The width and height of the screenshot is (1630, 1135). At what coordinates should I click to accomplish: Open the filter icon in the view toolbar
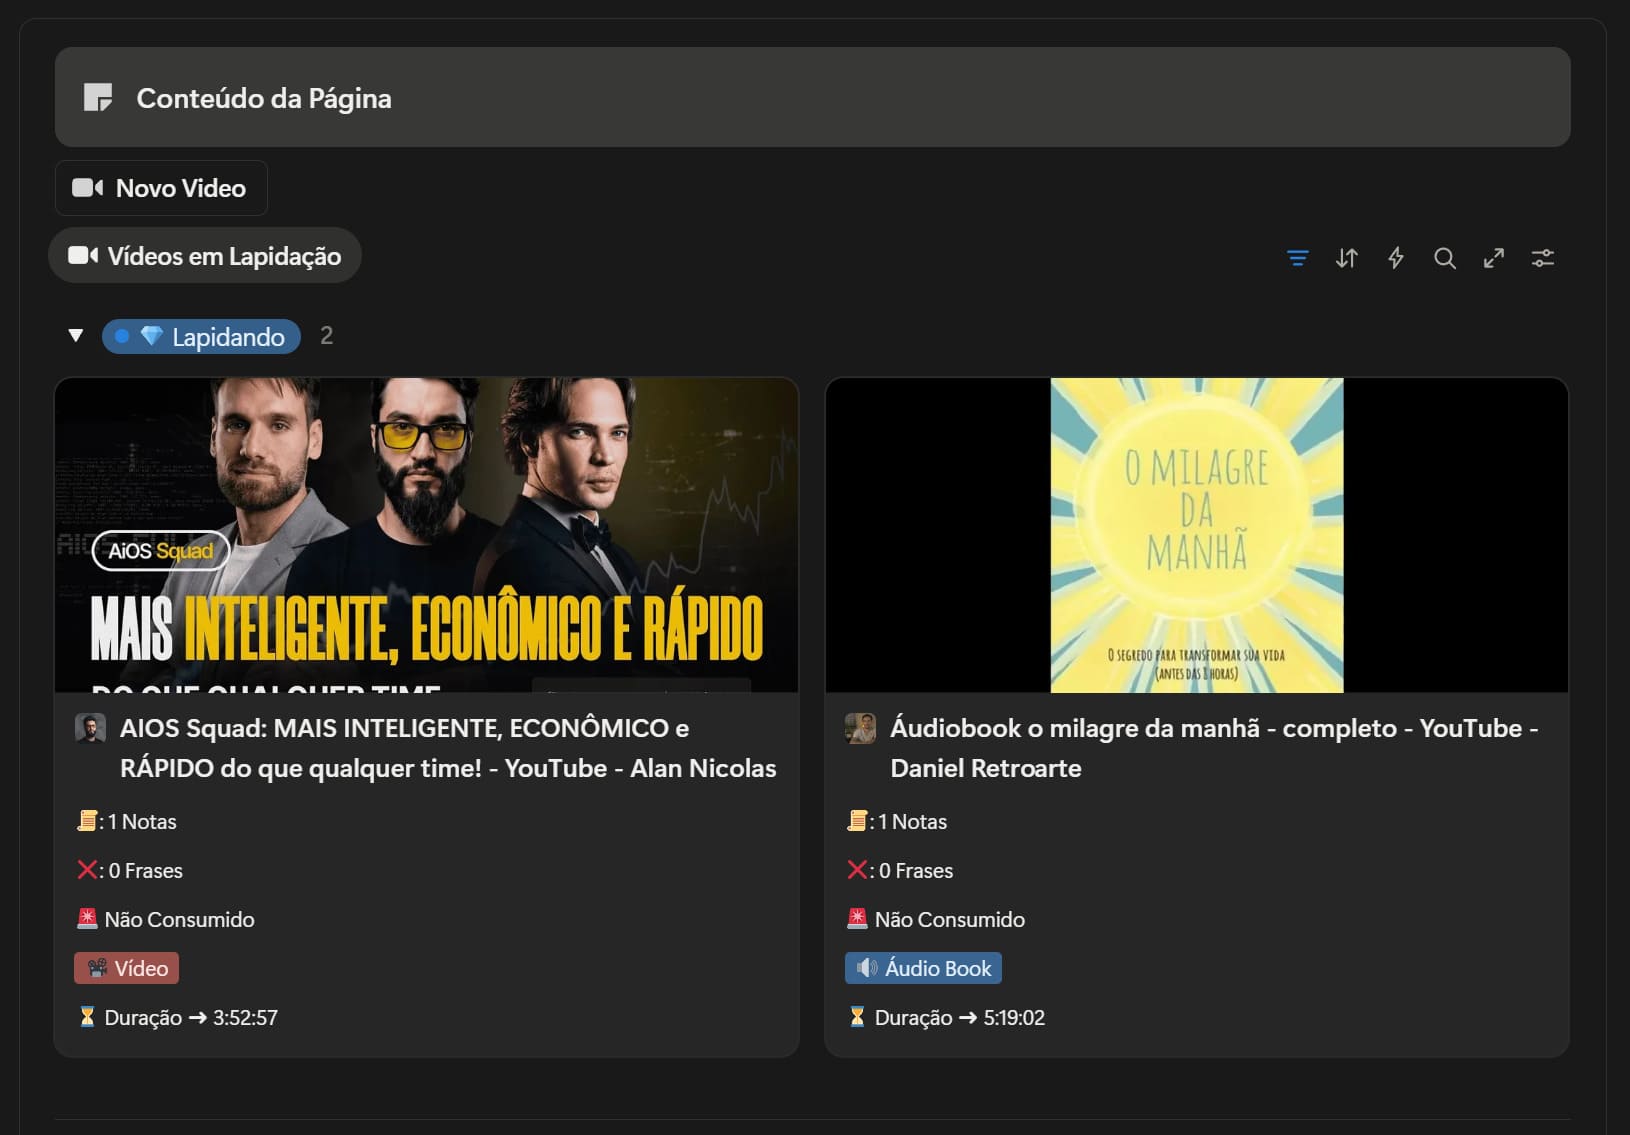point(1298,258)
